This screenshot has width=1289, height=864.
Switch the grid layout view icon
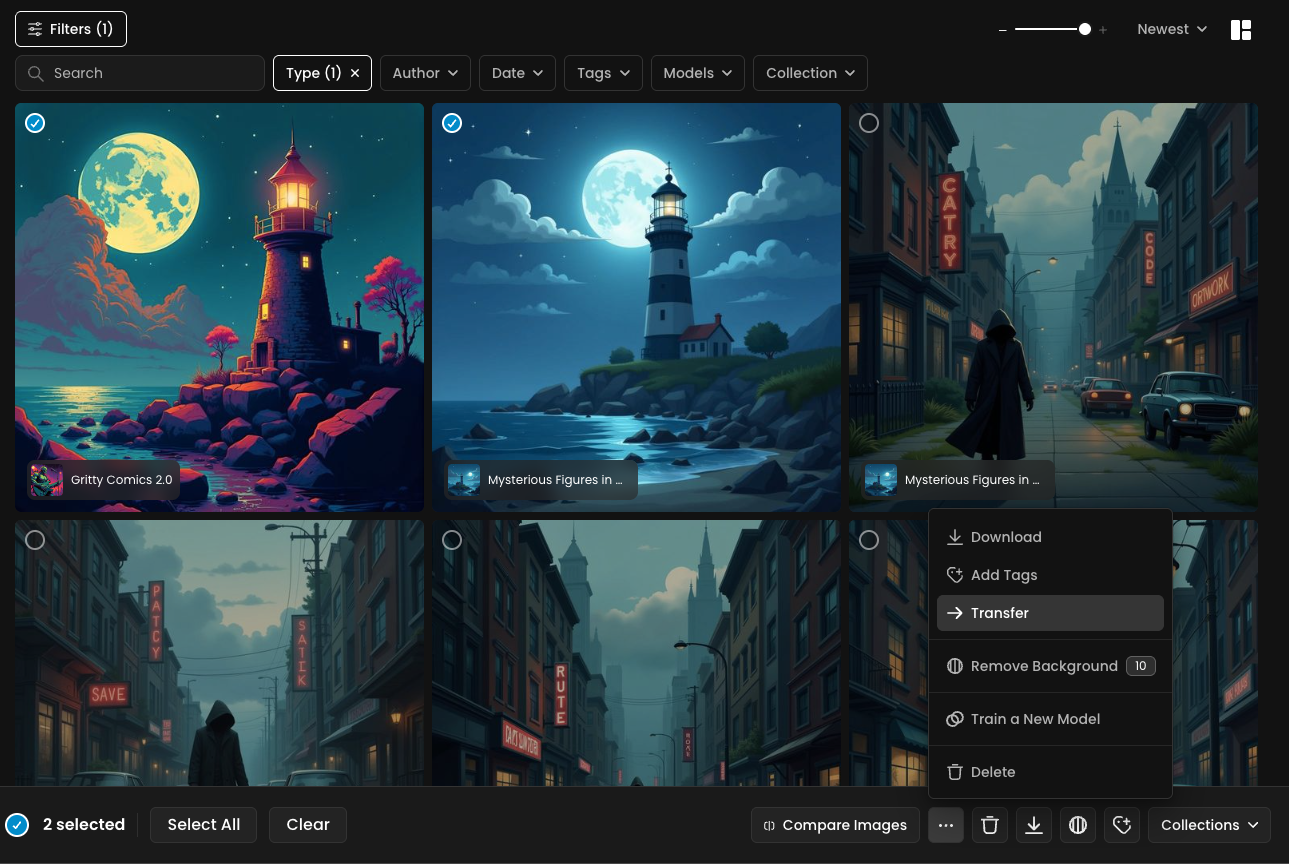[1241, 30]
